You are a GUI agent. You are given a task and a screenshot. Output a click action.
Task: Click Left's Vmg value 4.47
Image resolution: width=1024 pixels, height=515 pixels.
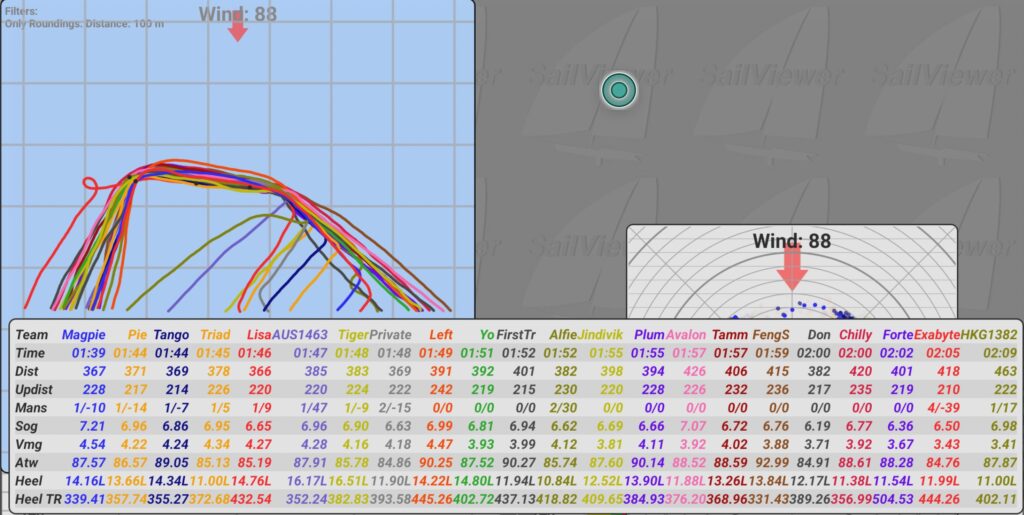click(x=439, y=445)
